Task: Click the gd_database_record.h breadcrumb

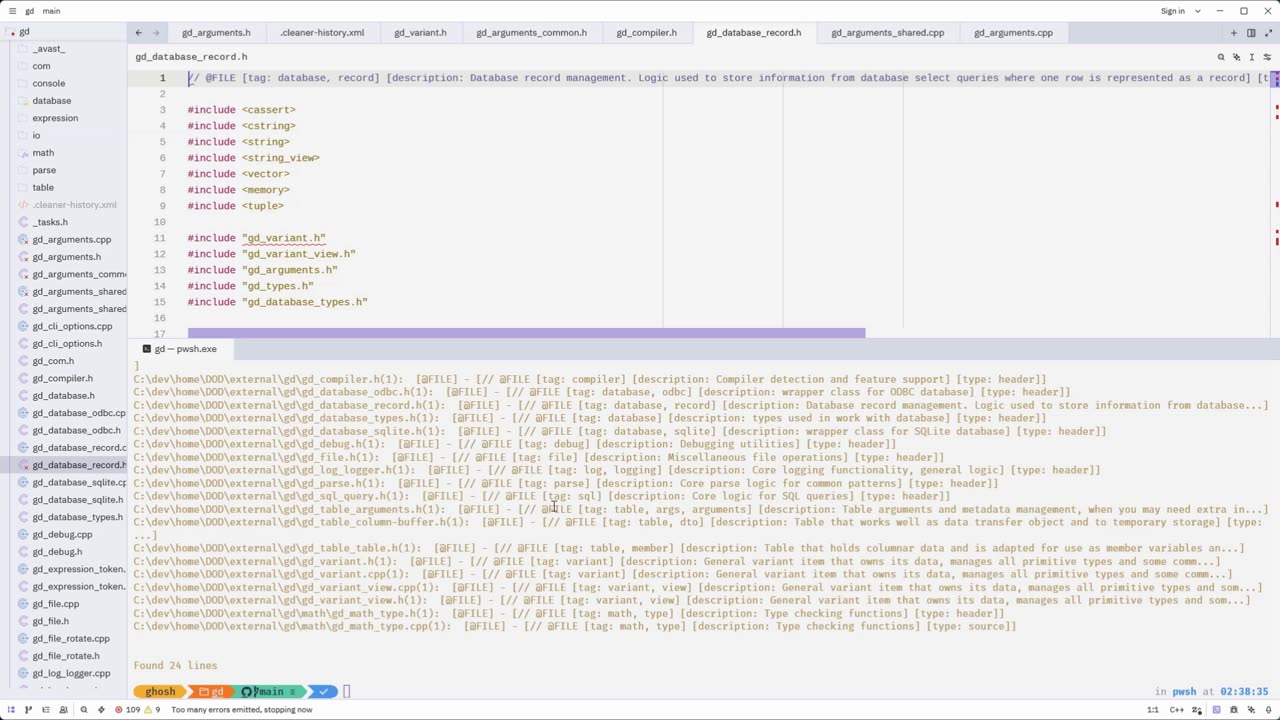Action: click(191, 57)
